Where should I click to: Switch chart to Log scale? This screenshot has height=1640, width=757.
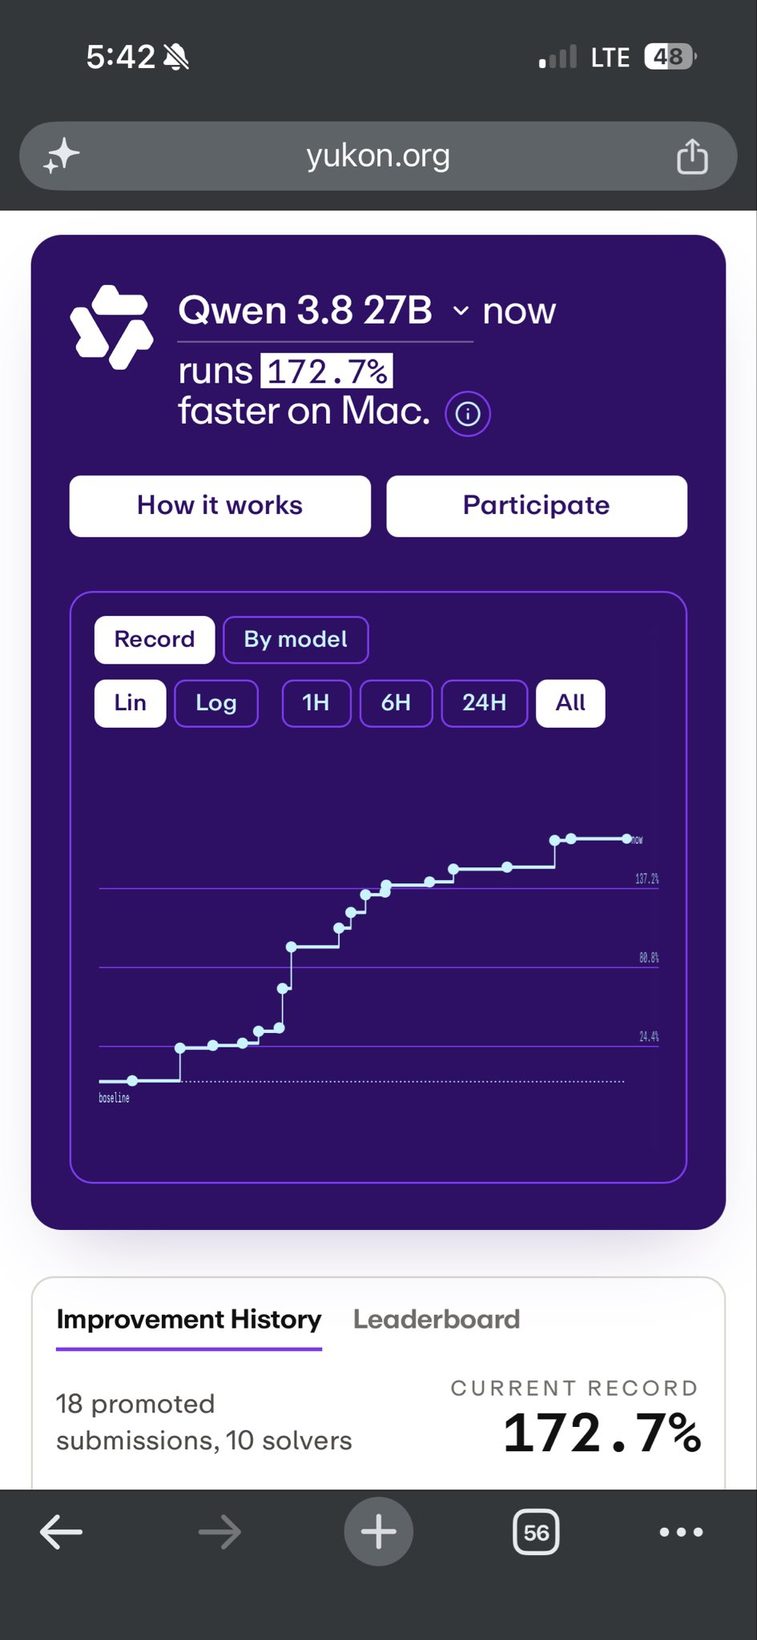pos(216,703)
